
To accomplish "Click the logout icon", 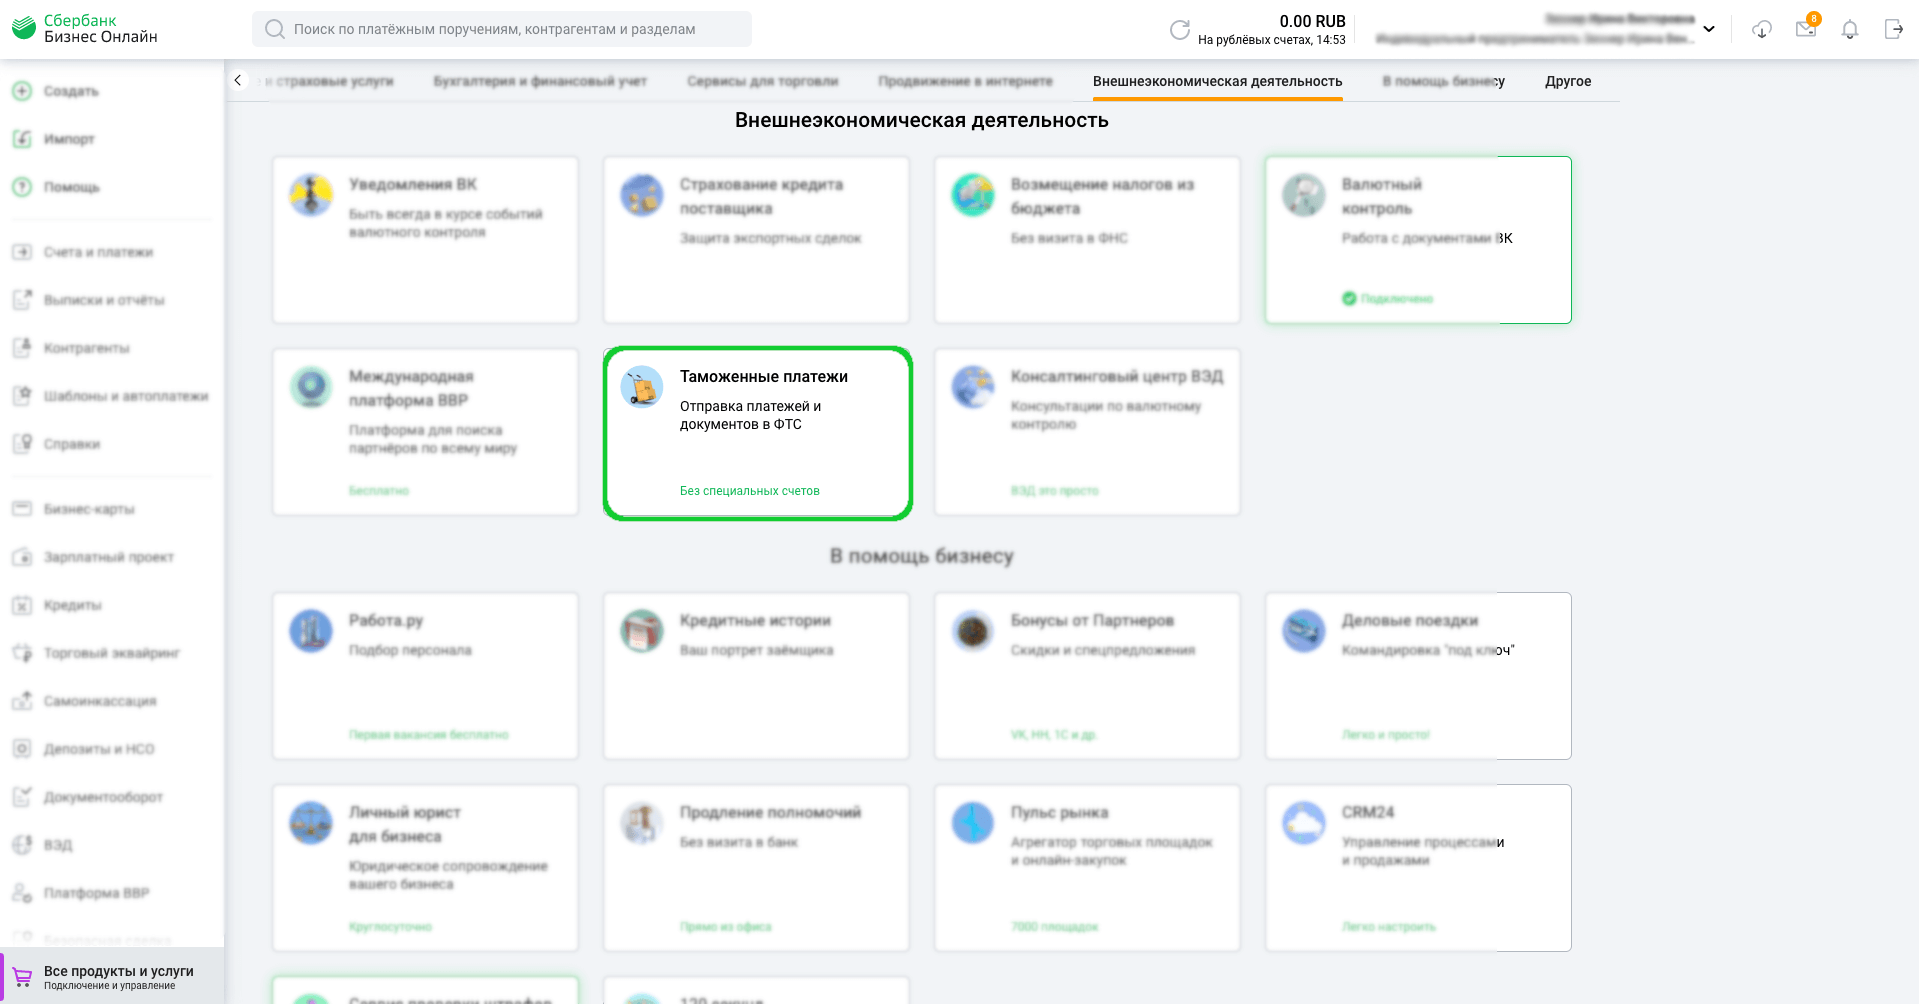I will (x=1893, y=29).
